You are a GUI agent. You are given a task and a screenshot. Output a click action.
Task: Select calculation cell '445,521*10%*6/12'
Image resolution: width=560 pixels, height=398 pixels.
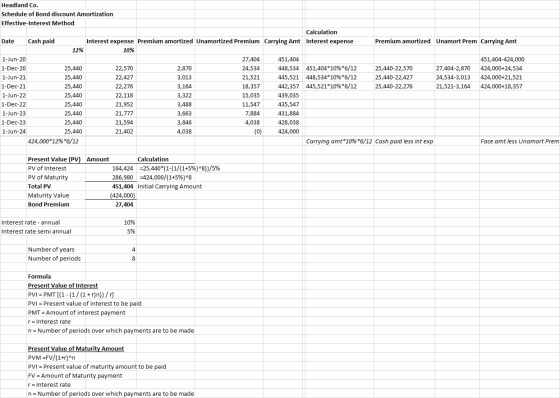(331, 86)
